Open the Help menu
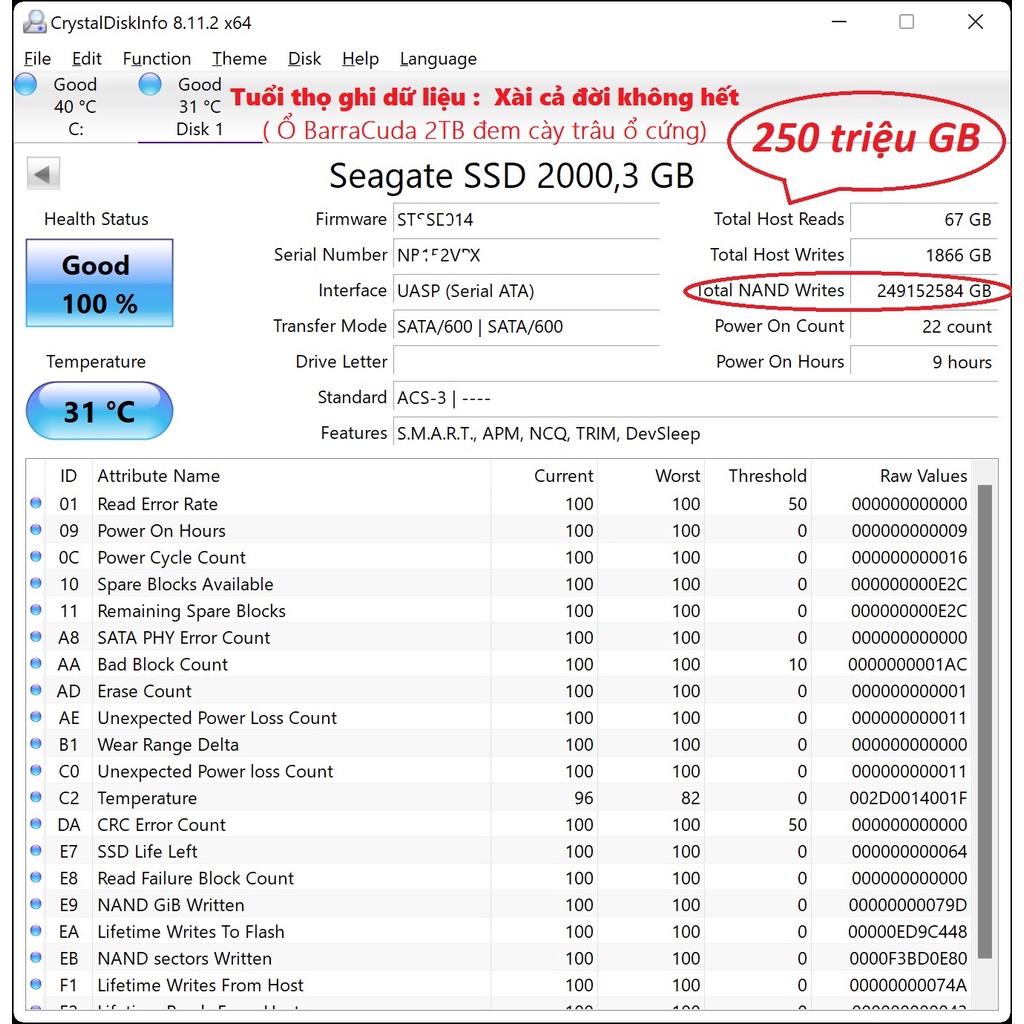Viewport: 1024px width, 1024px height. click(x=360, y=59)
